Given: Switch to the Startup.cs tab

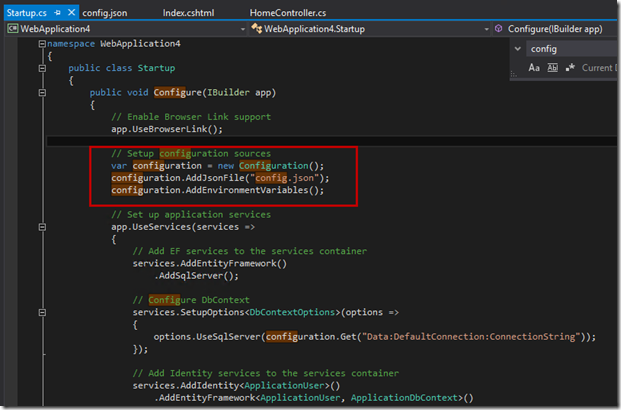Looking at the screenshot, I should point(27,13).
